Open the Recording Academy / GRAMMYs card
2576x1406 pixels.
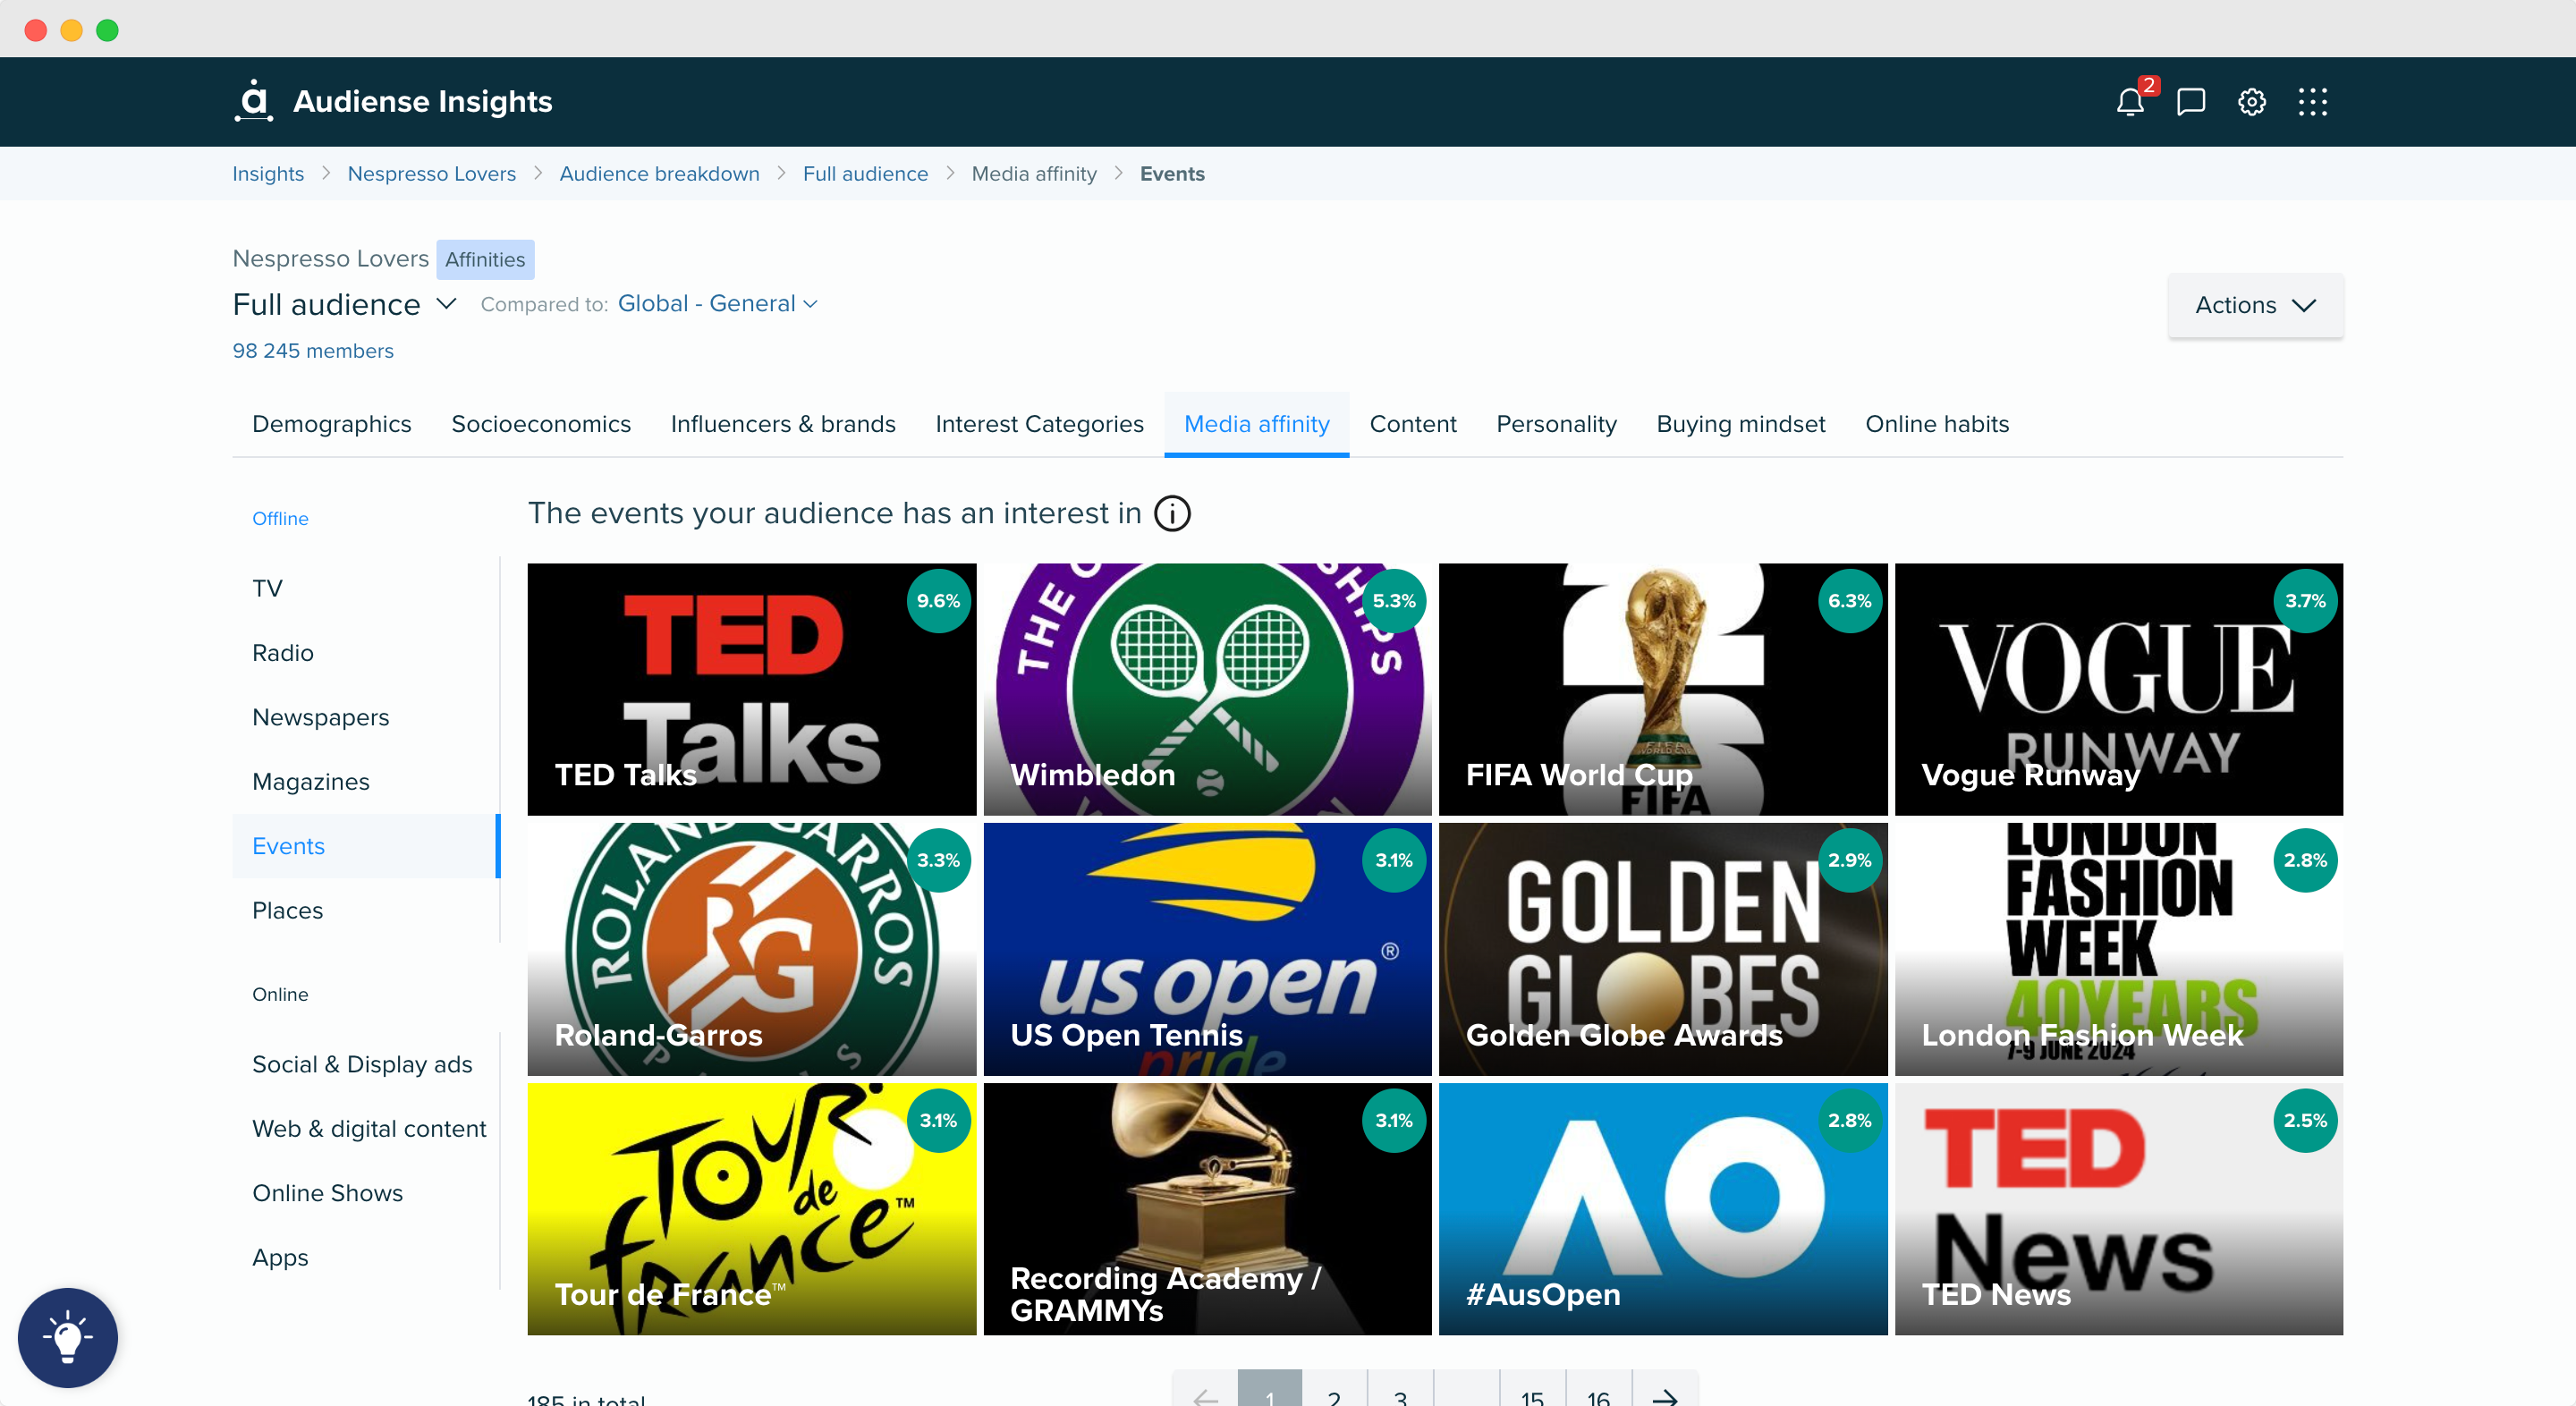point(1207,1209)
